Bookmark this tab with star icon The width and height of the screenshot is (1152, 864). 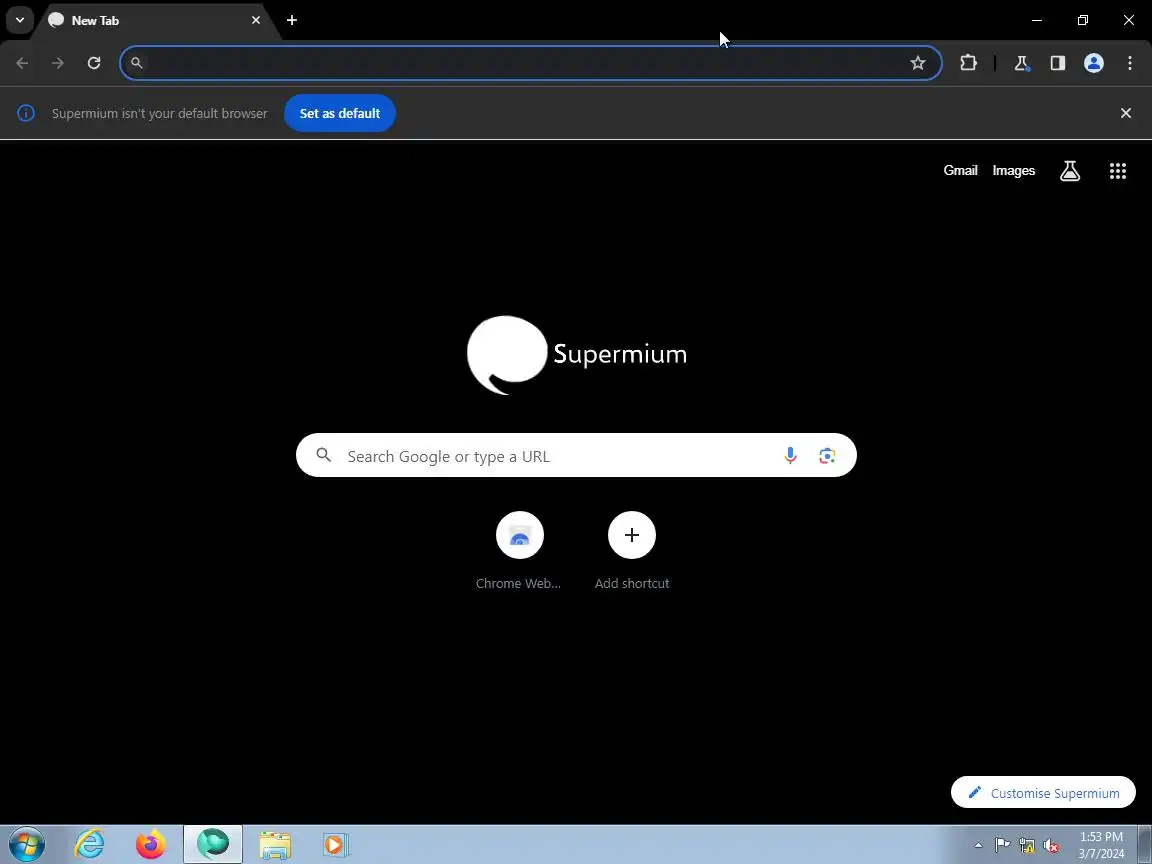pyautogui.click(x=918, y=63)
